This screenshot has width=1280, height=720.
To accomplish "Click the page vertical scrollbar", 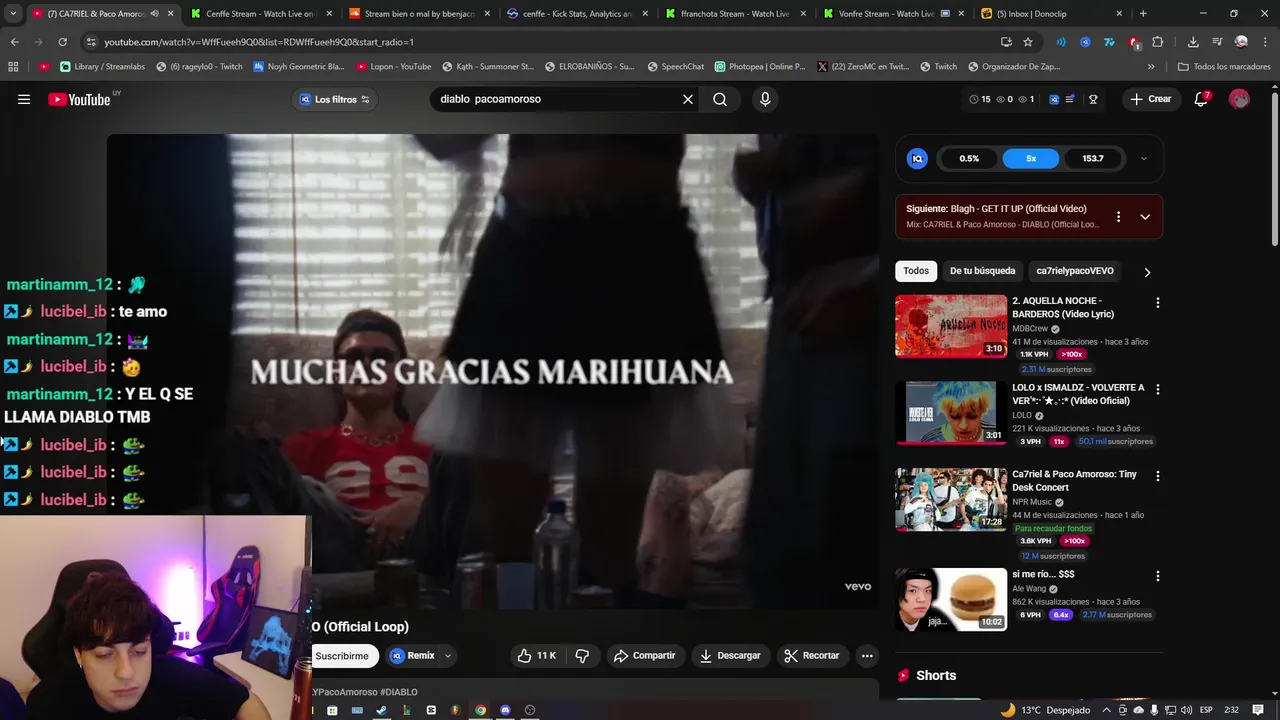I will (x=1274, y=170).
